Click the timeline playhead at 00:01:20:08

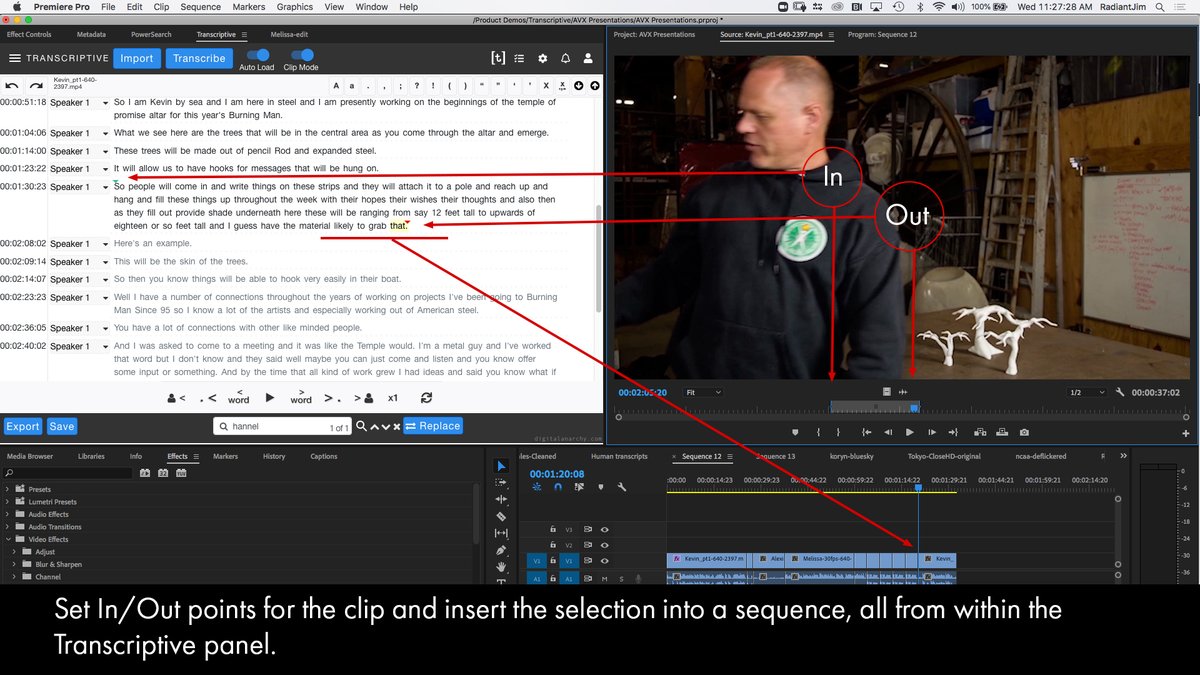click(918, 489)
